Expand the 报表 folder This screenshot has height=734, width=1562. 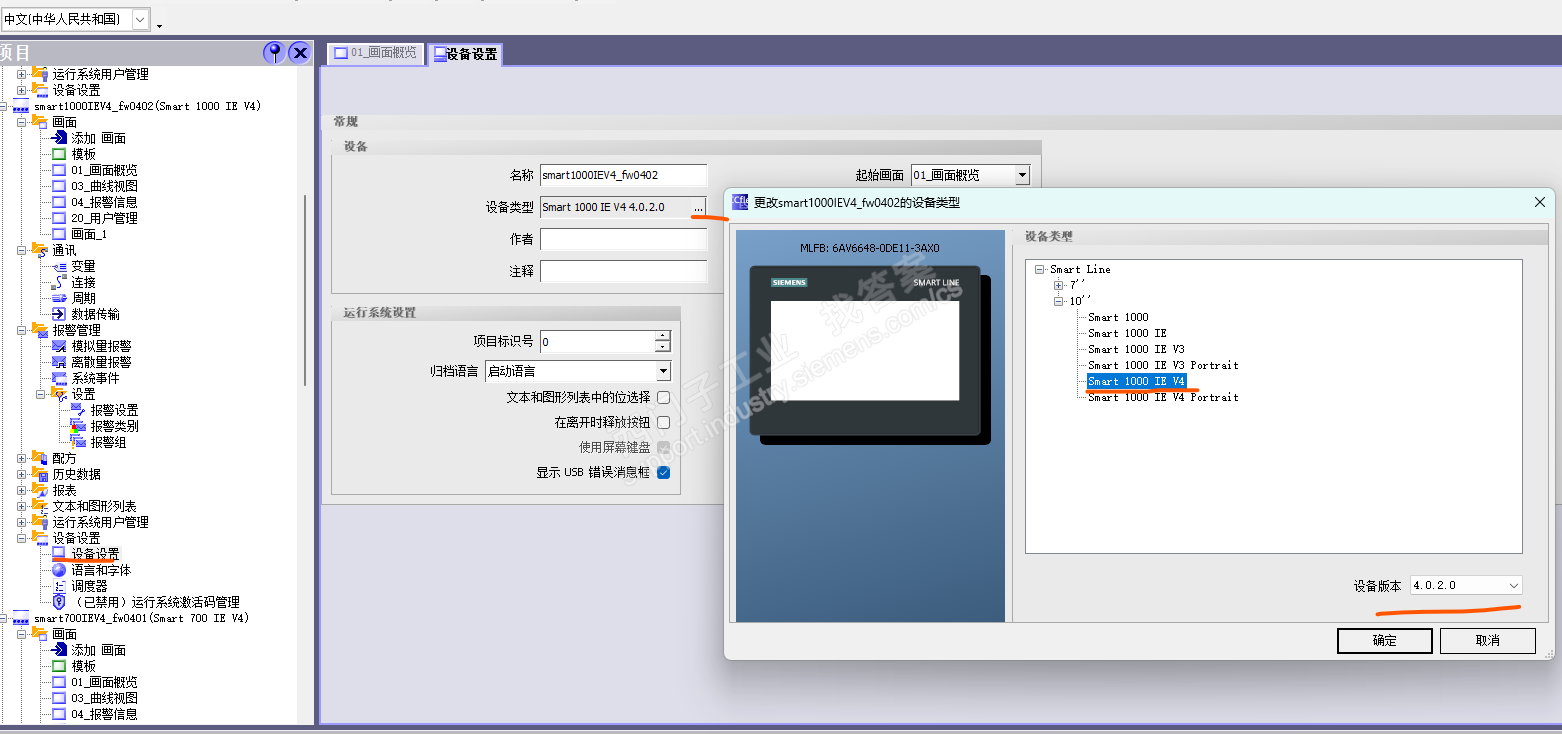pos(22,490)
